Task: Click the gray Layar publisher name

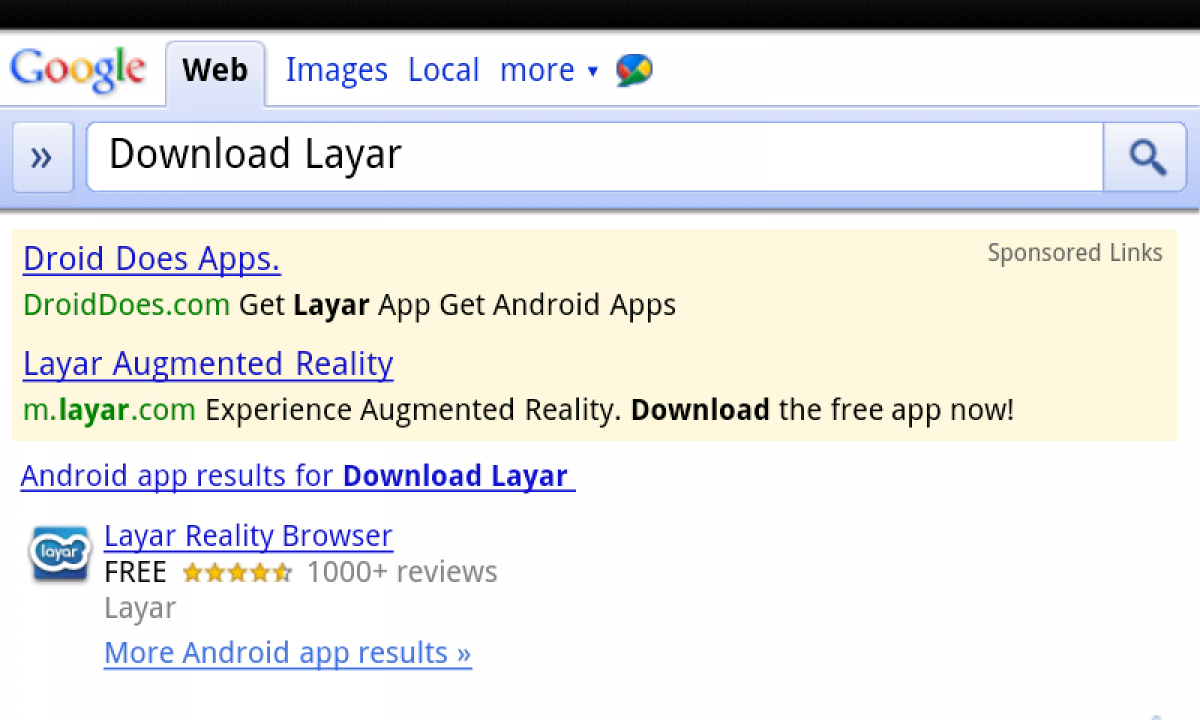Action: click(140, 608)
